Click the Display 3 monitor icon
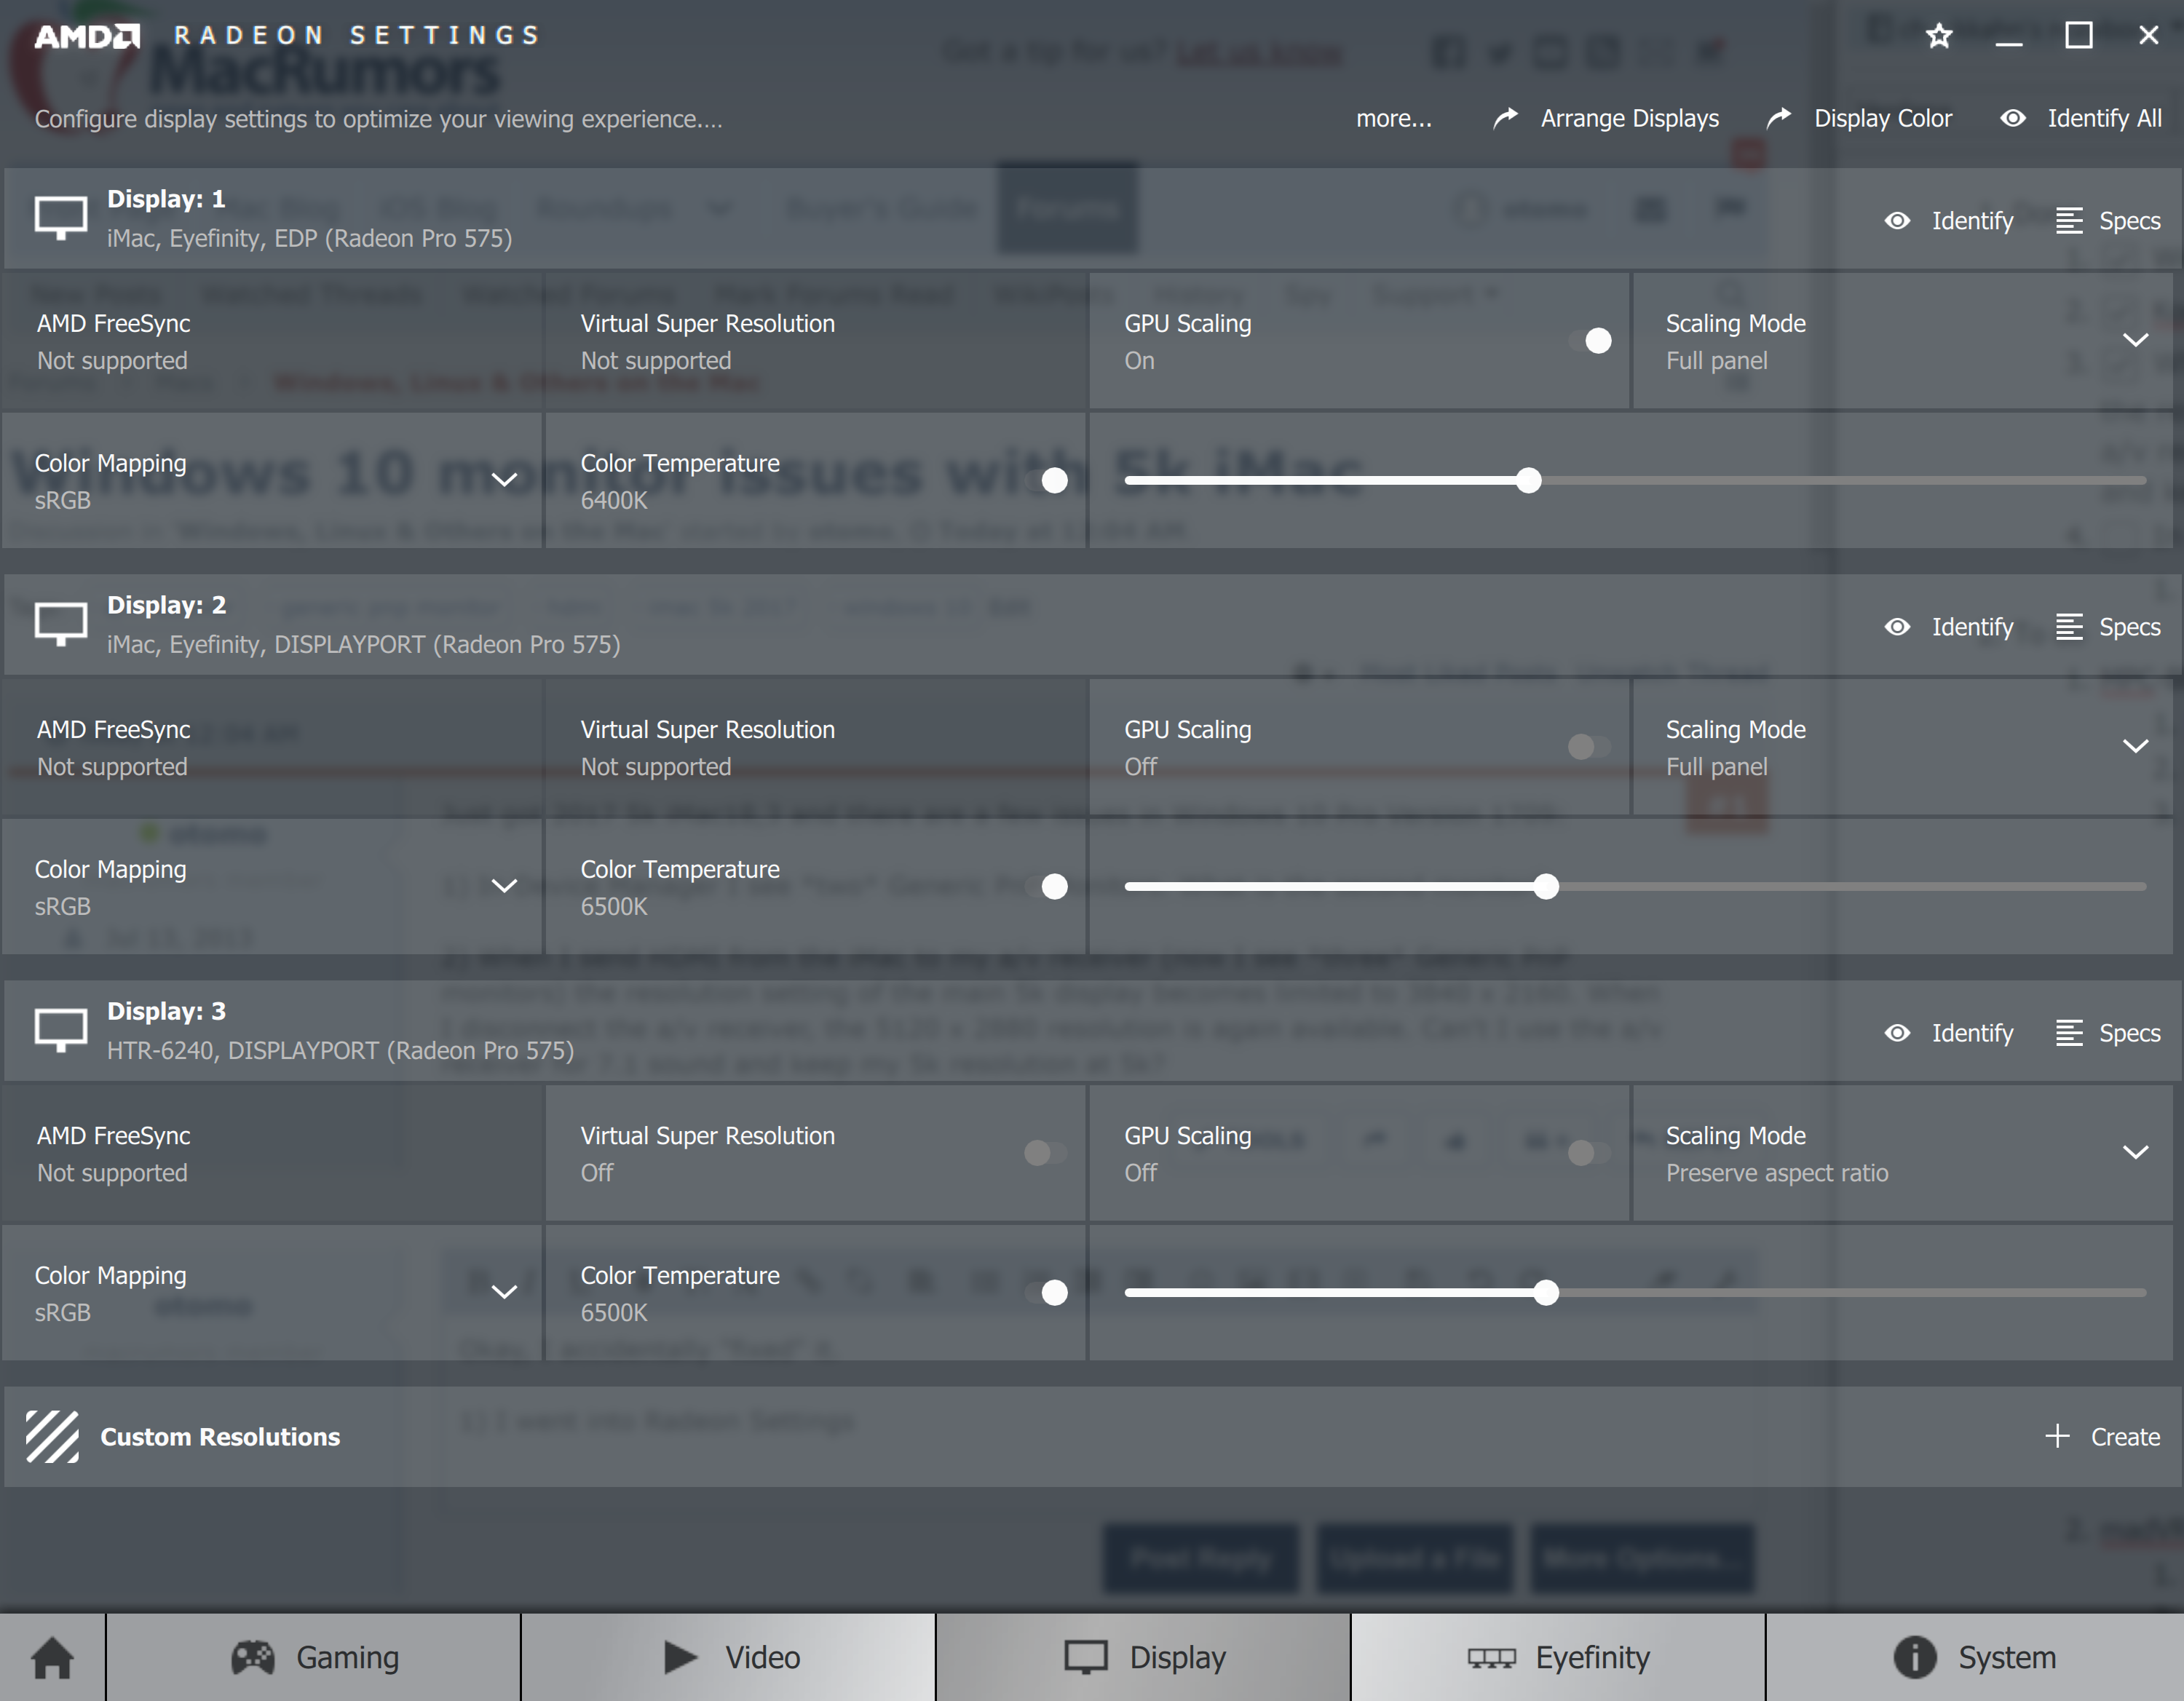This screenshot has height=1701, width=2184. [x=61, y=1029]
